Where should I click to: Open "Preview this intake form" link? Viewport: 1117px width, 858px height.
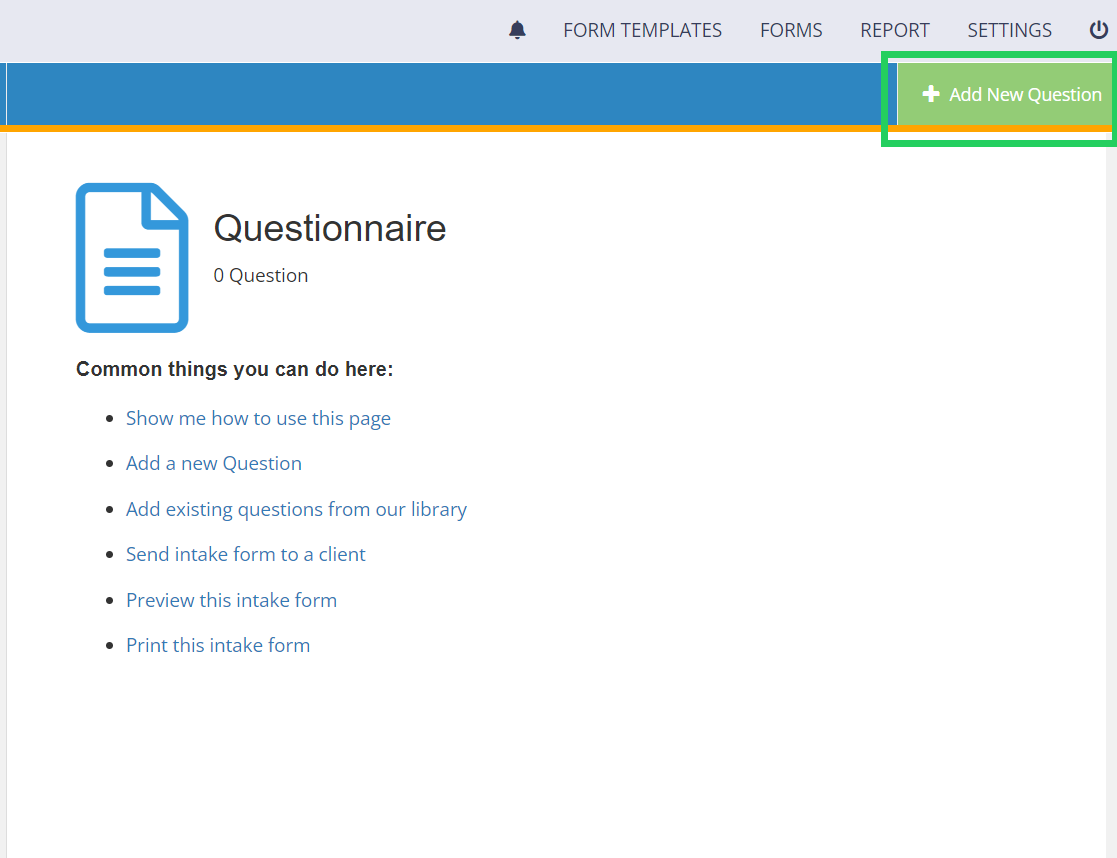click(231, 600)
